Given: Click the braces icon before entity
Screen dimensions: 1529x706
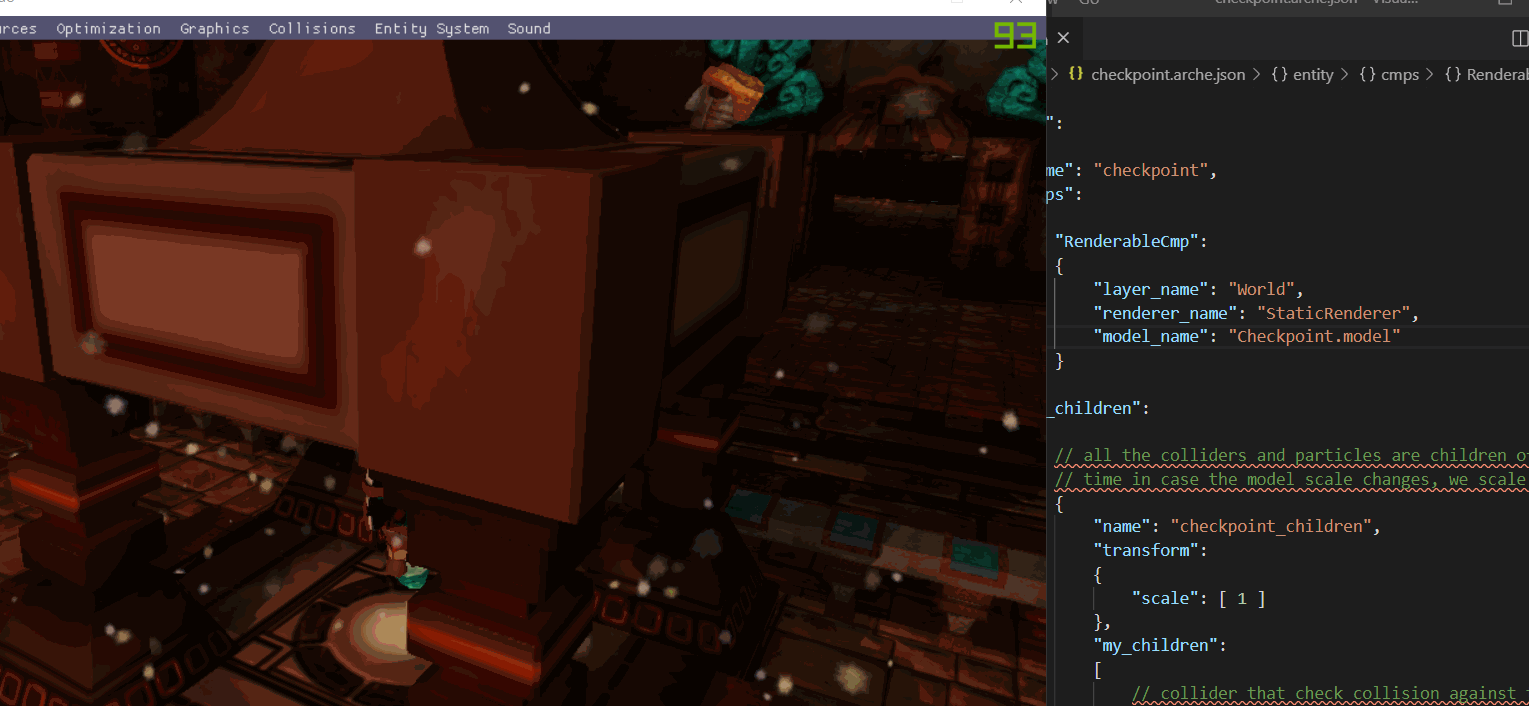Looking at the screenshot, I should coord(1279,74).
